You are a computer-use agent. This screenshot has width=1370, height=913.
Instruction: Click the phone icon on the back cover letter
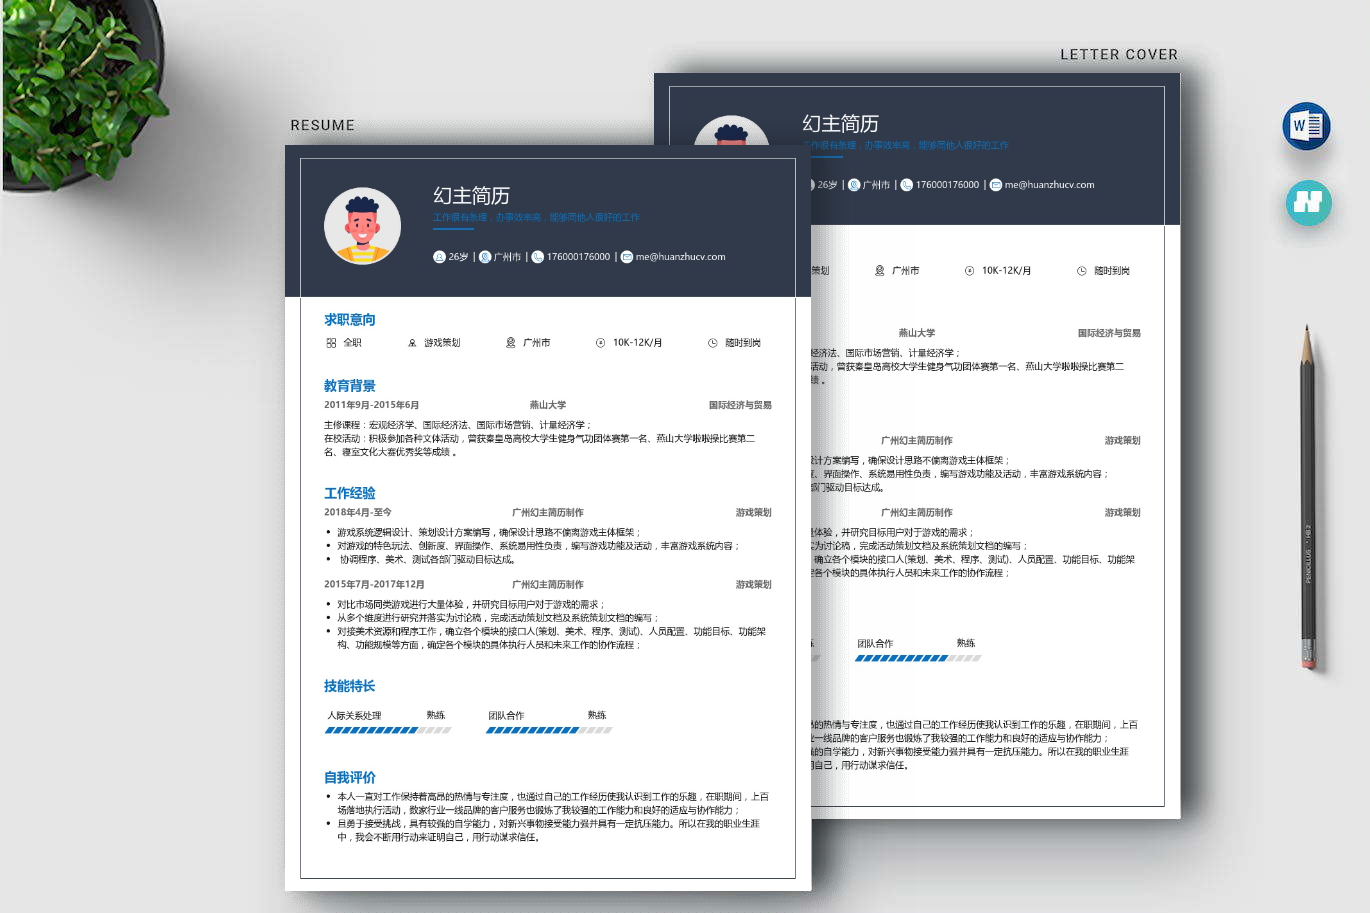point(906,185)
